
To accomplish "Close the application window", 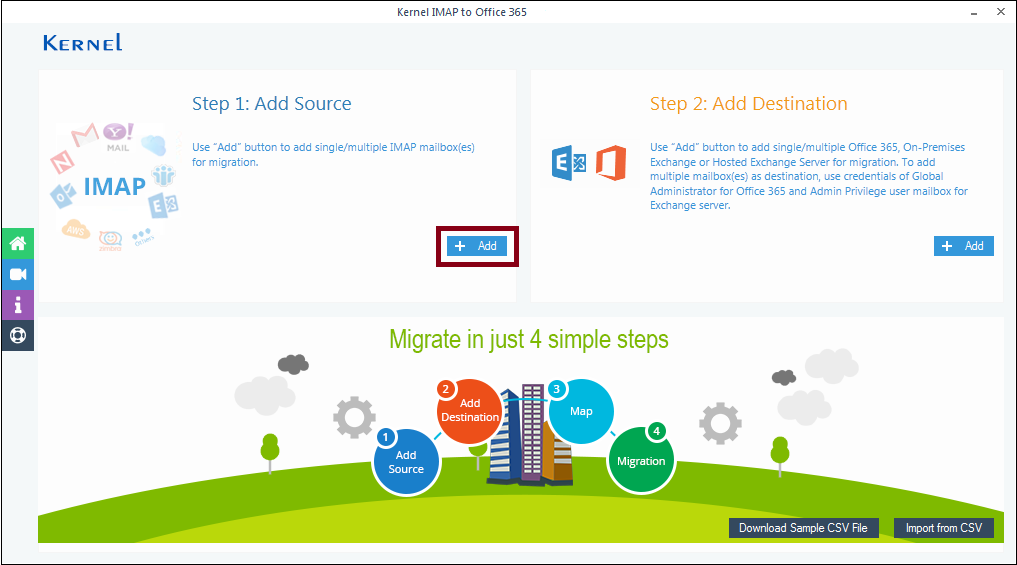I will [x=1001, y=12].
